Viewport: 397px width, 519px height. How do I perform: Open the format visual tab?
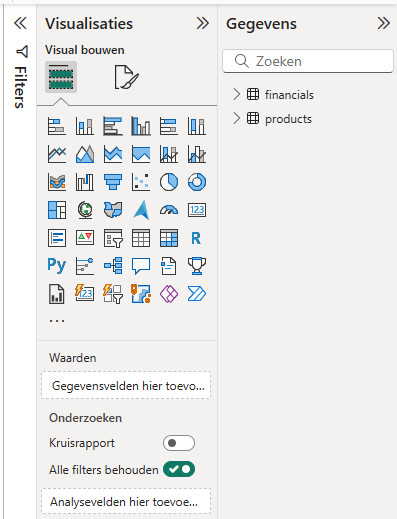tap(126, 77)
